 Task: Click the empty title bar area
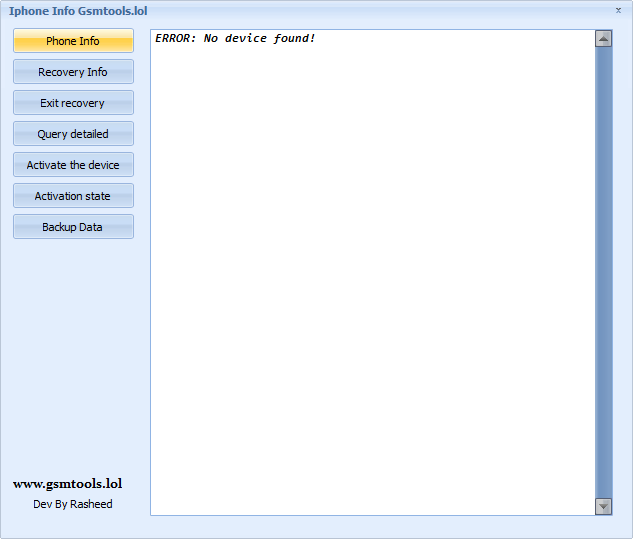(x=380, y=11)
